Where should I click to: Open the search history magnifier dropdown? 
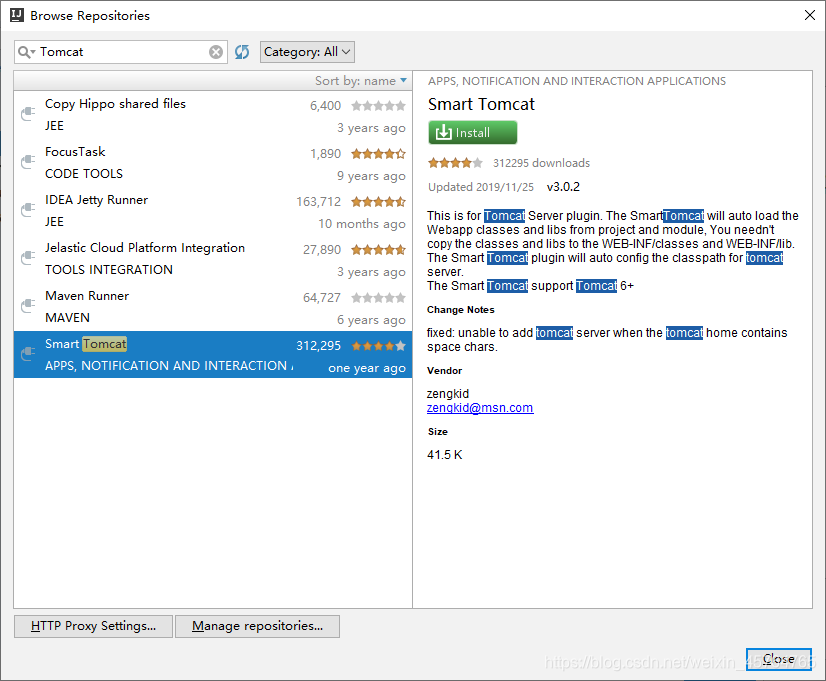(26, 52)
